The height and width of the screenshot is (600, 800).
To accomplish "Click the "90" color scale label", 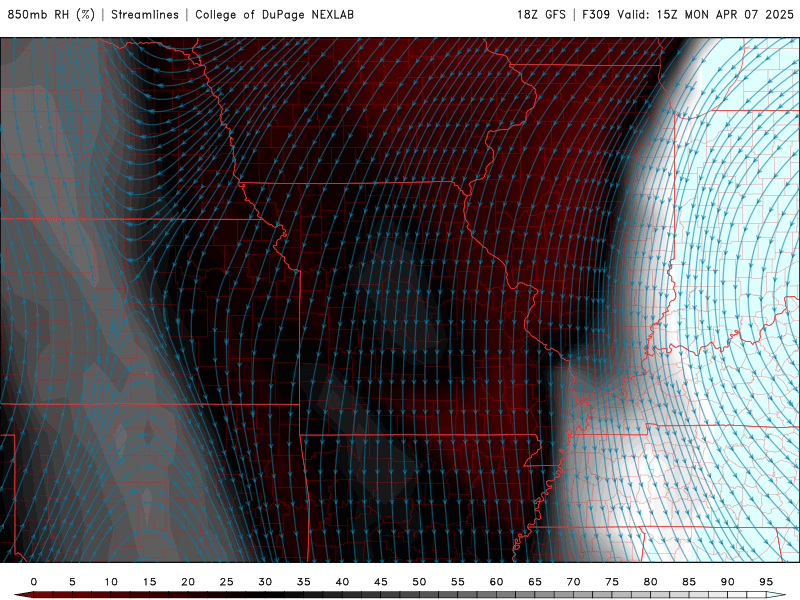I will [x=728, y=582].
